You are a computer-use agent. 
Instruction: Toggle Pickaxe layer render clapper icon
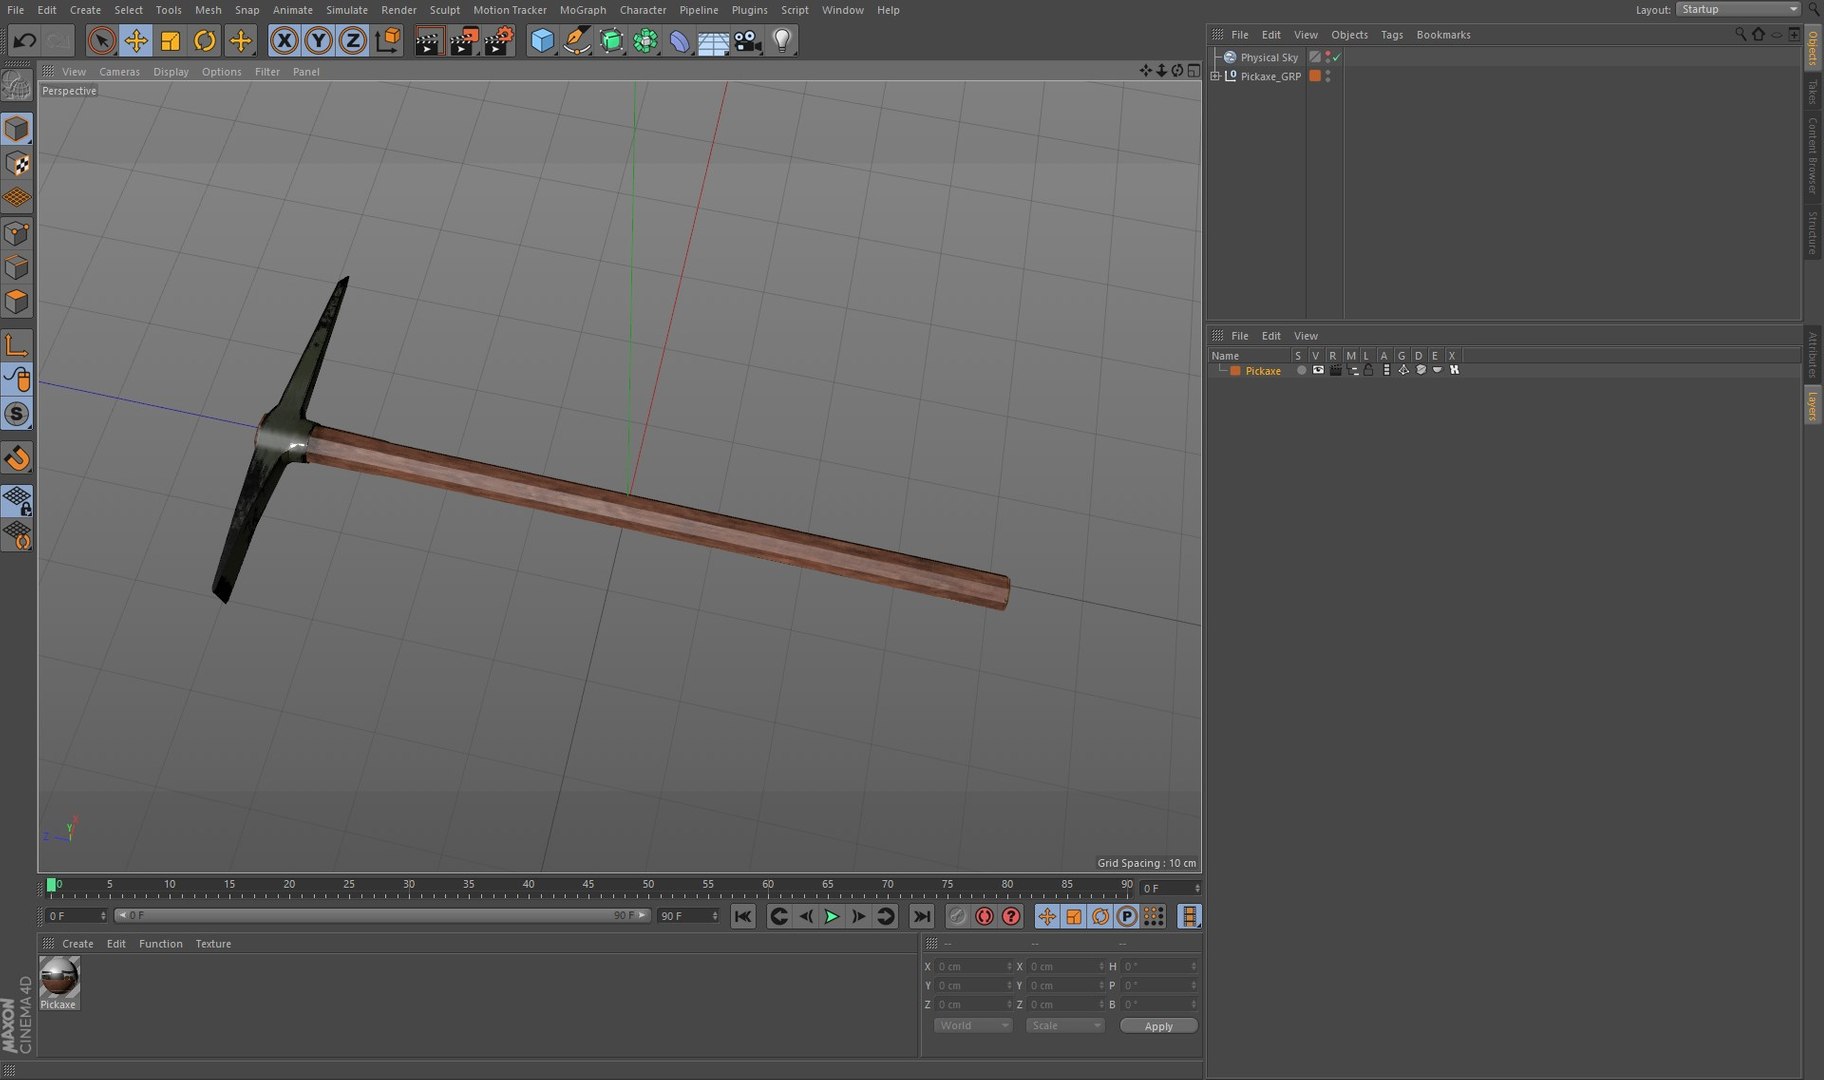point(1335,371)
